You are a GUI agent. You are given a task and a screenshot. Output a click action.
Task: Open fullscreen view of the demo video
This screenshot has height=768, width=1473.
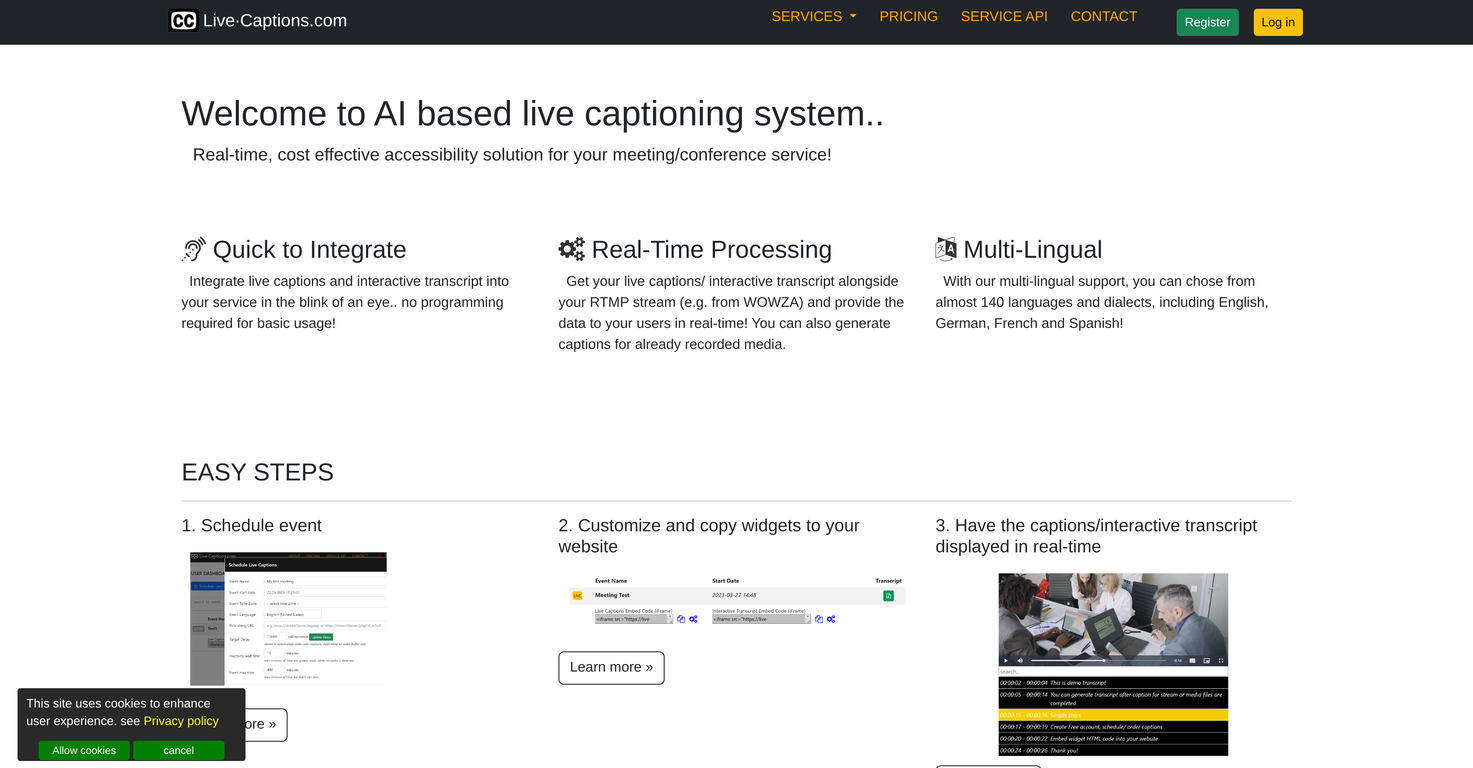click(1221, 660)
